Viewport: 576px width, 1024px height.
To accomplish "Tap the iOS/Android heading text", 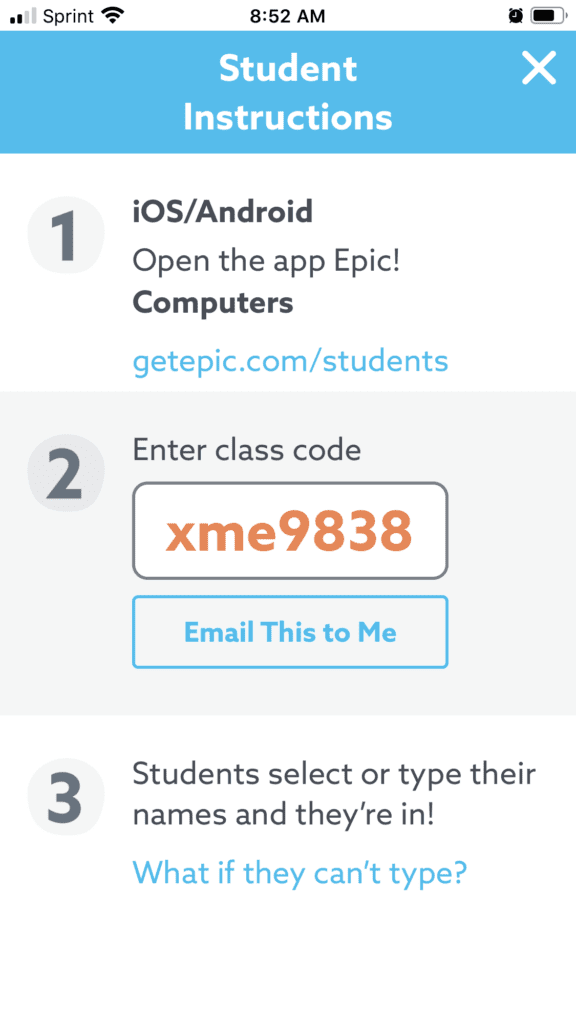I will point(223,212).
